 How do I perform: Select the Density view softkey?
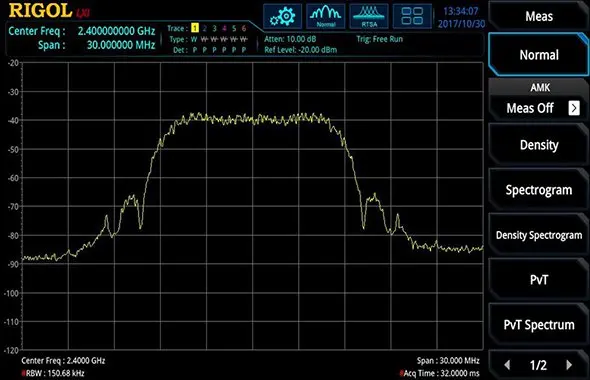[x=539, y=145]
